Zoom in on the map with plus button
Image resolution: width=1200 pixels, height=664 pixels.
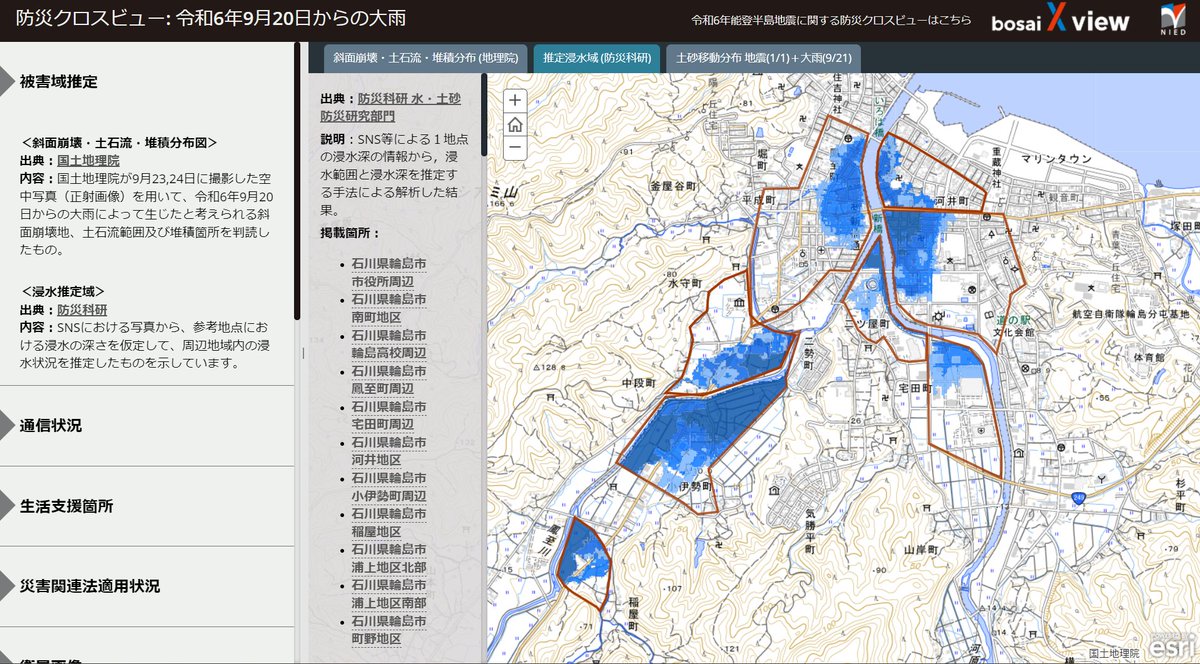tap(514, 100)
